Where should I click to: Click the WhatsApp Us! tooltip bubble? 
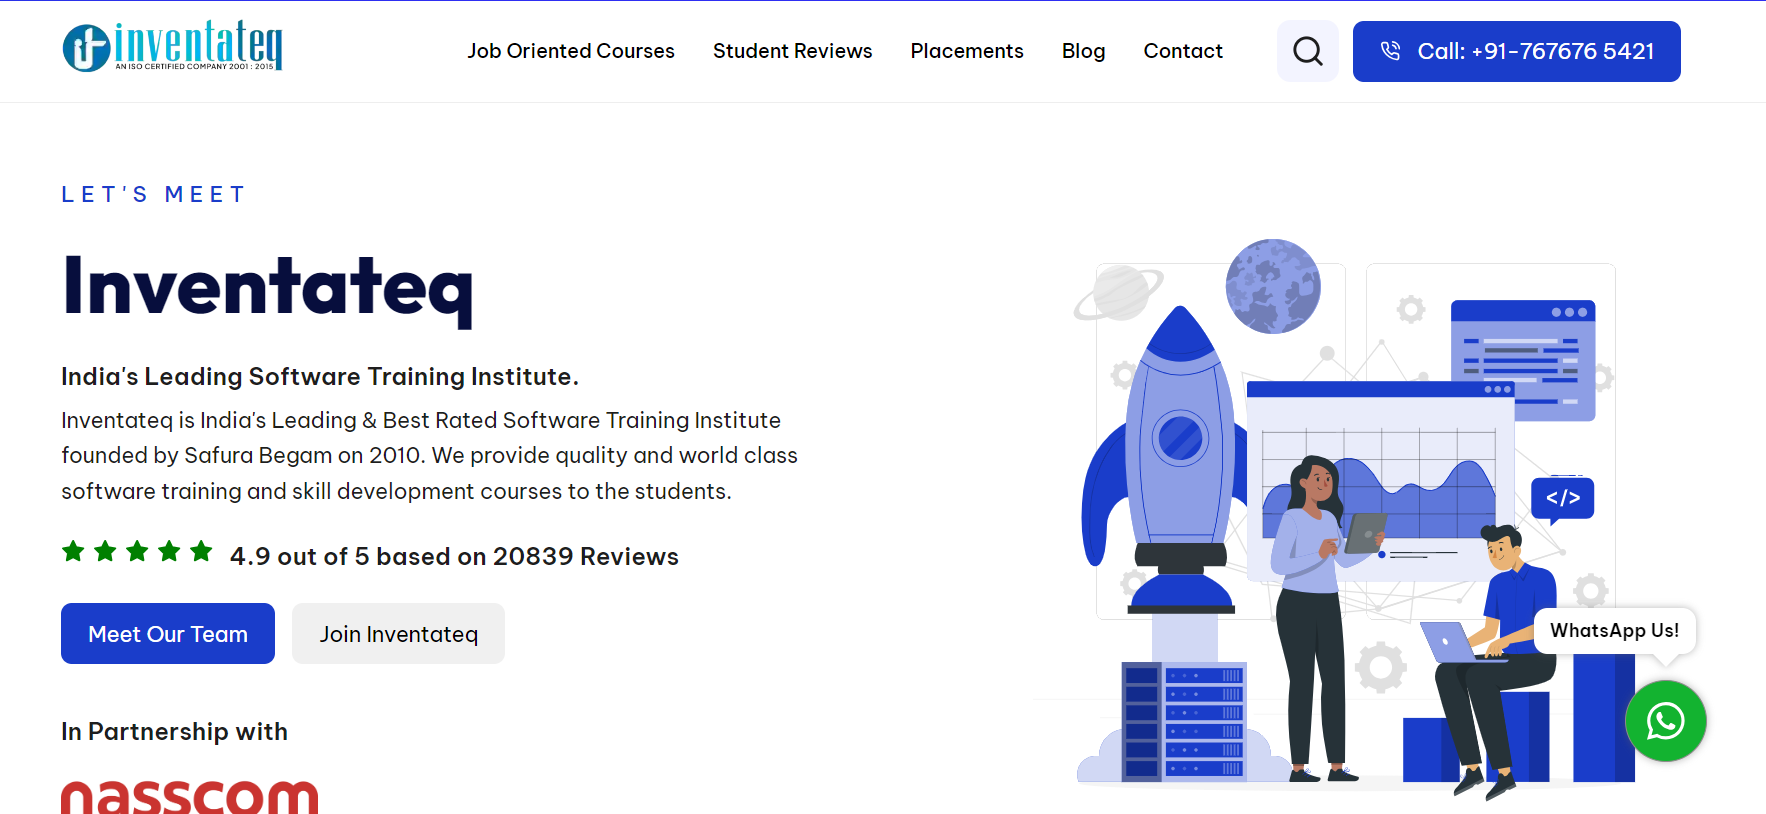point(1614,631)
